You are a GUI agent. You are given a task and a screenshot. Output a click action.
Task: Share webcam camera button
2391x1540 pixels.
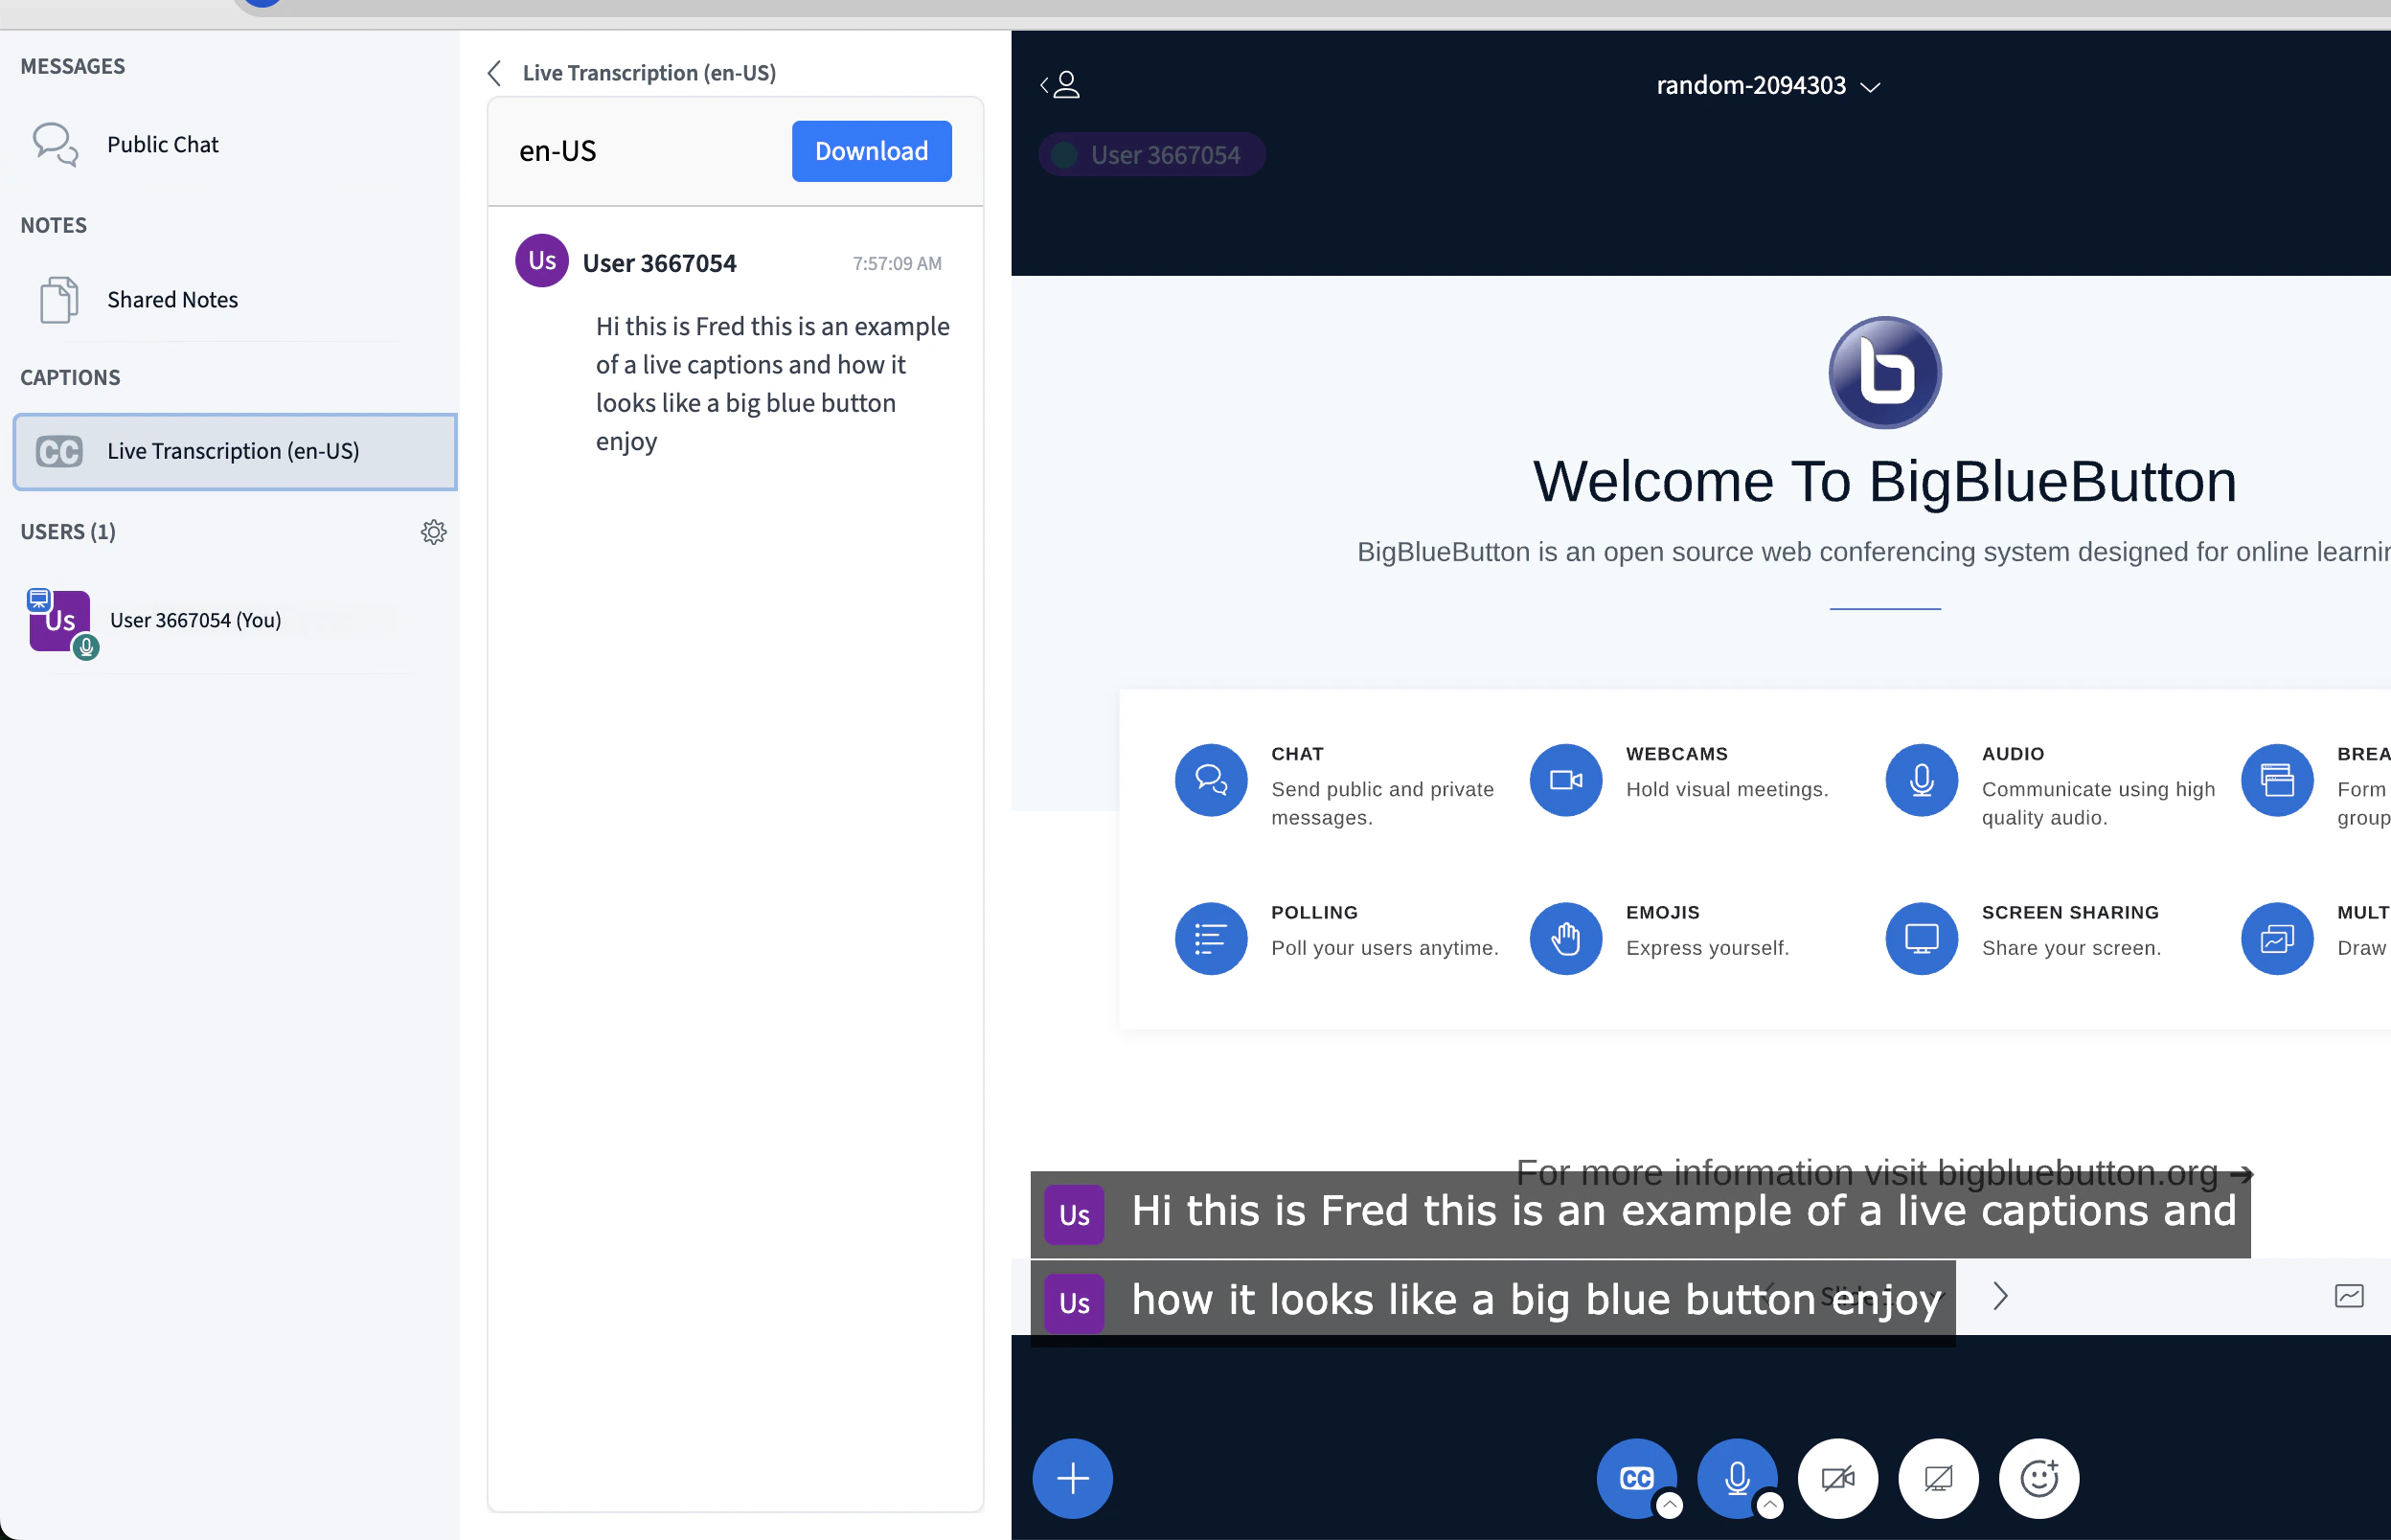tap(1837, 1478)
